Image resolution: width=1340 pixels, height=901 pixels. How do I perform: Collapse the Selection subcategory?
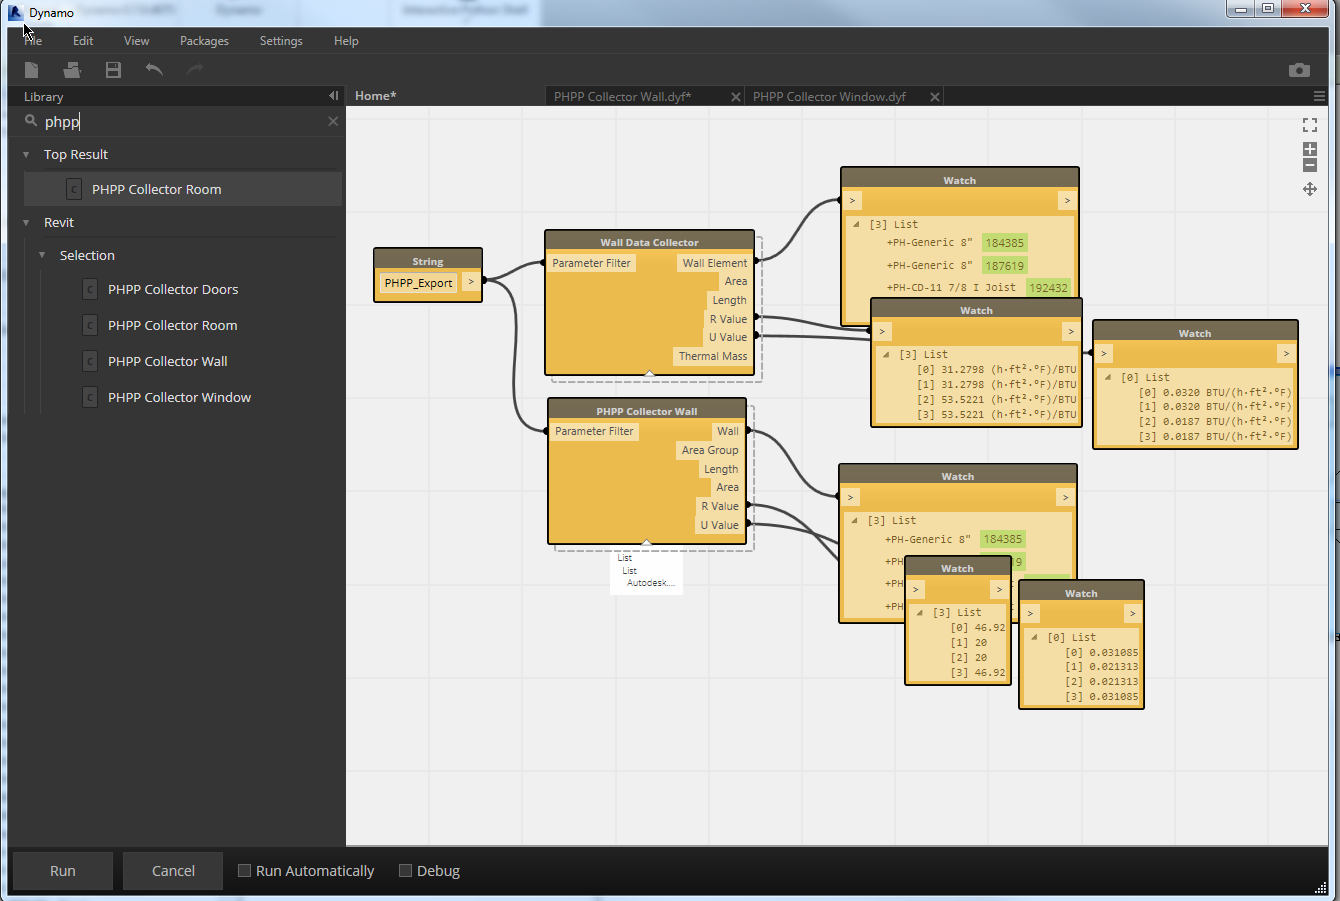tap(42, 256)
